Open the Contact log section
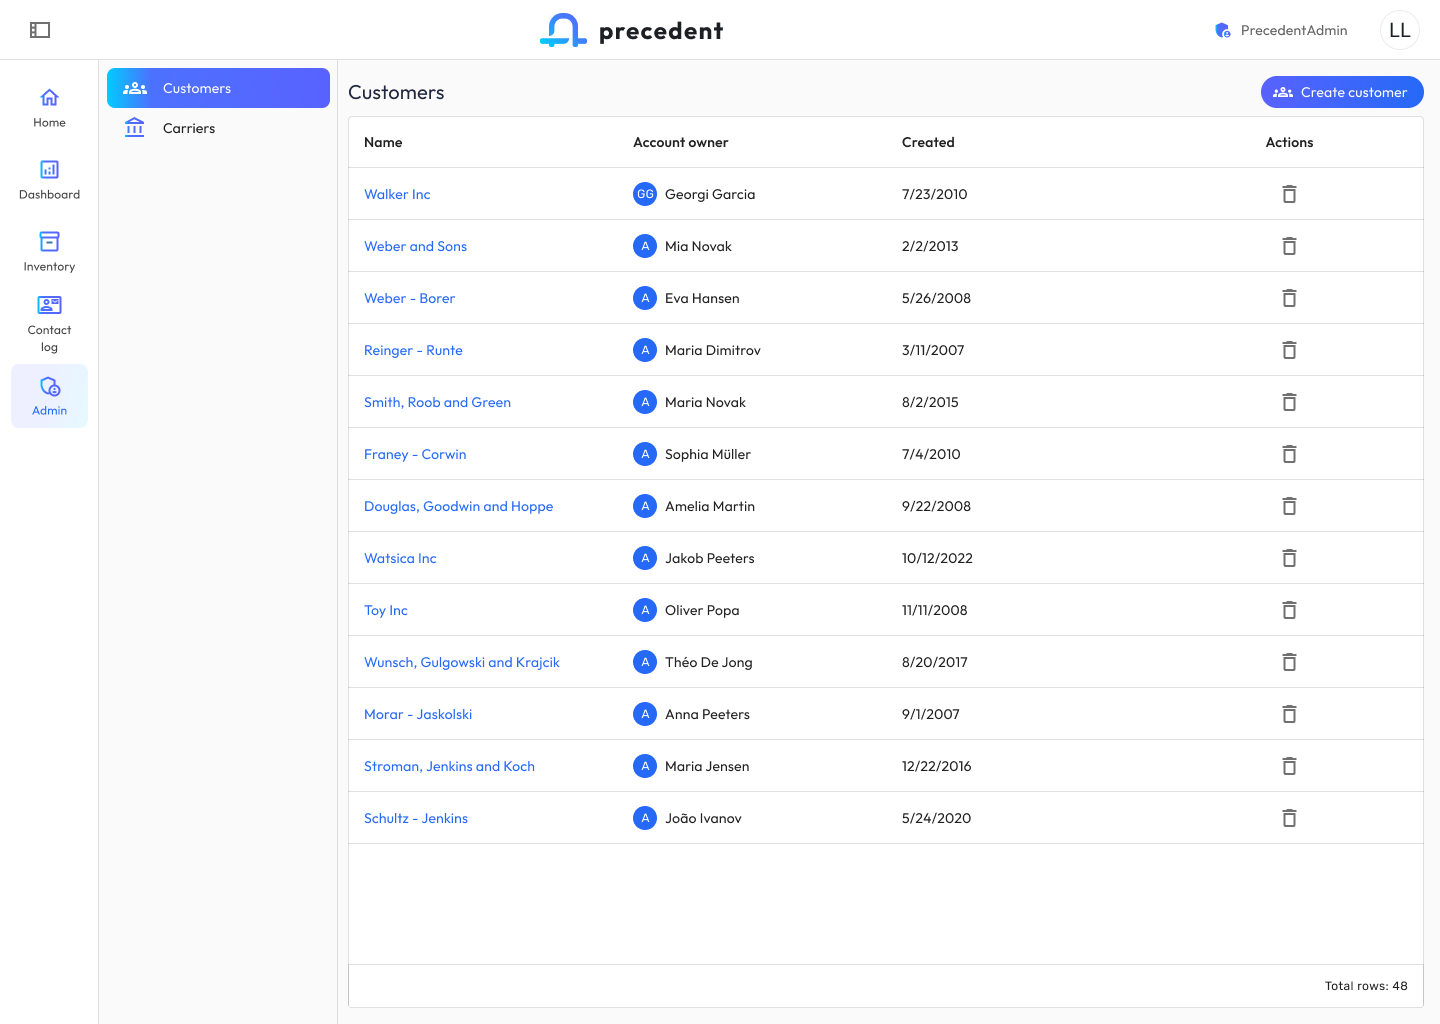Screen dimensions: 1440x1024 (x=49, y=324)
